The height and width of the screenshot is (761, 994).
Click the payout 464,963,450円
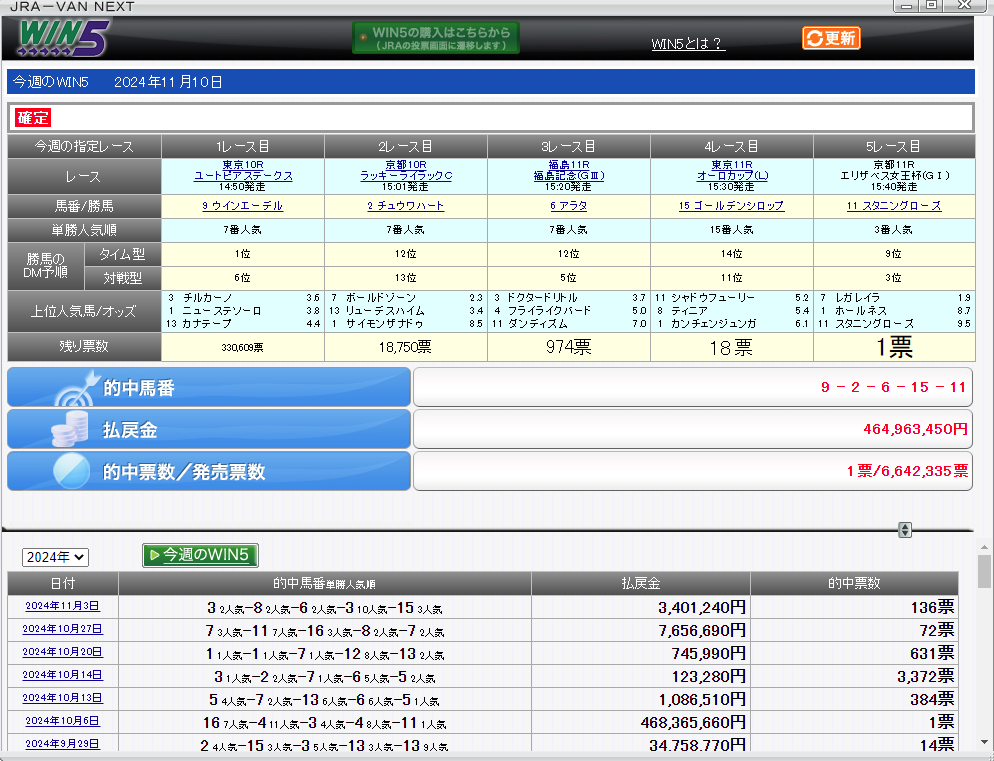915,429
